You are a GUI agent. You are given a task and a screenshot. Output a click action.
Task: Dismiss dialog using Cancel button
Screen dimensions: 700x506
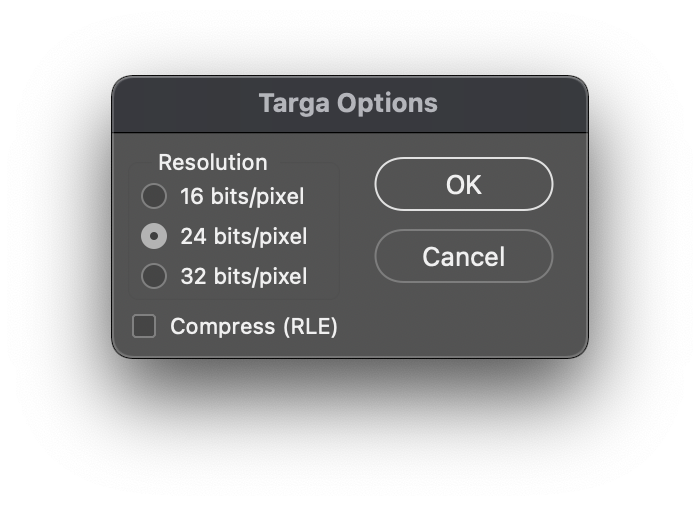(464, 256)
